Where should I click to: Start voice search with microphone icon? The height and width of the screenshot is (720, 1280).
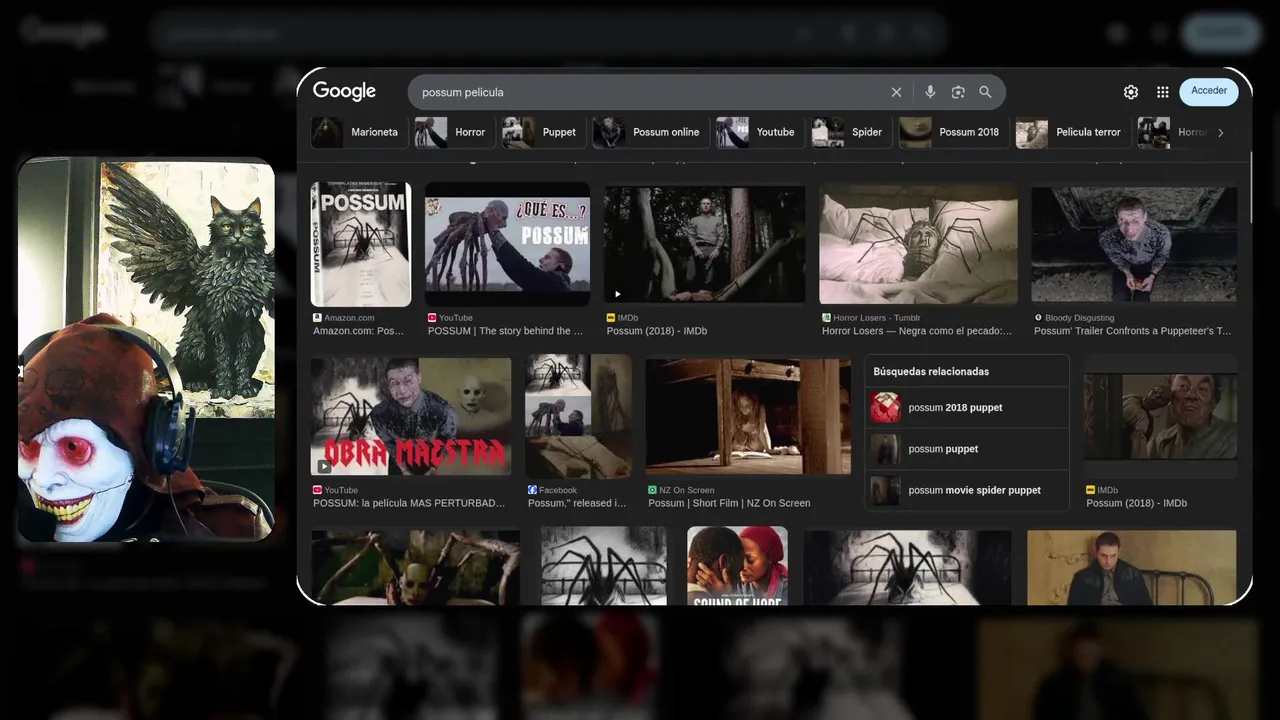point(930,92)
